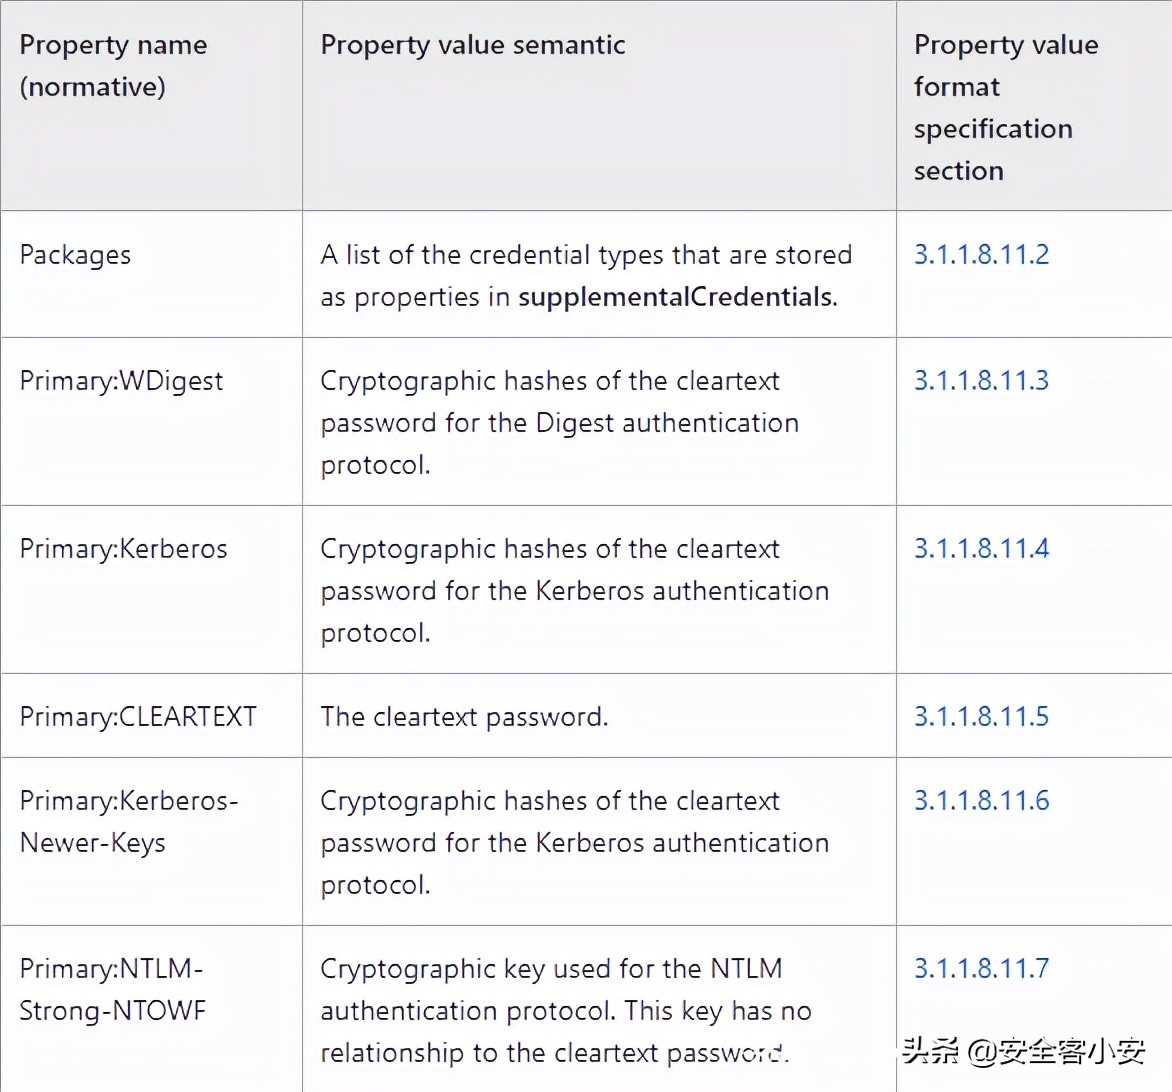1172x1092 pixels.
Task: Click the "Property name (normative)" column header
Action: tap(113, 66)
